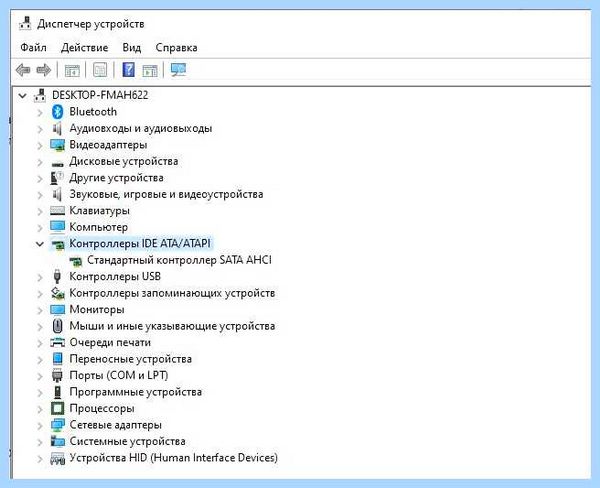This screenshot has width=600, height=488.
Task: Click the Back arrow toolbar button
Action: 23,70
